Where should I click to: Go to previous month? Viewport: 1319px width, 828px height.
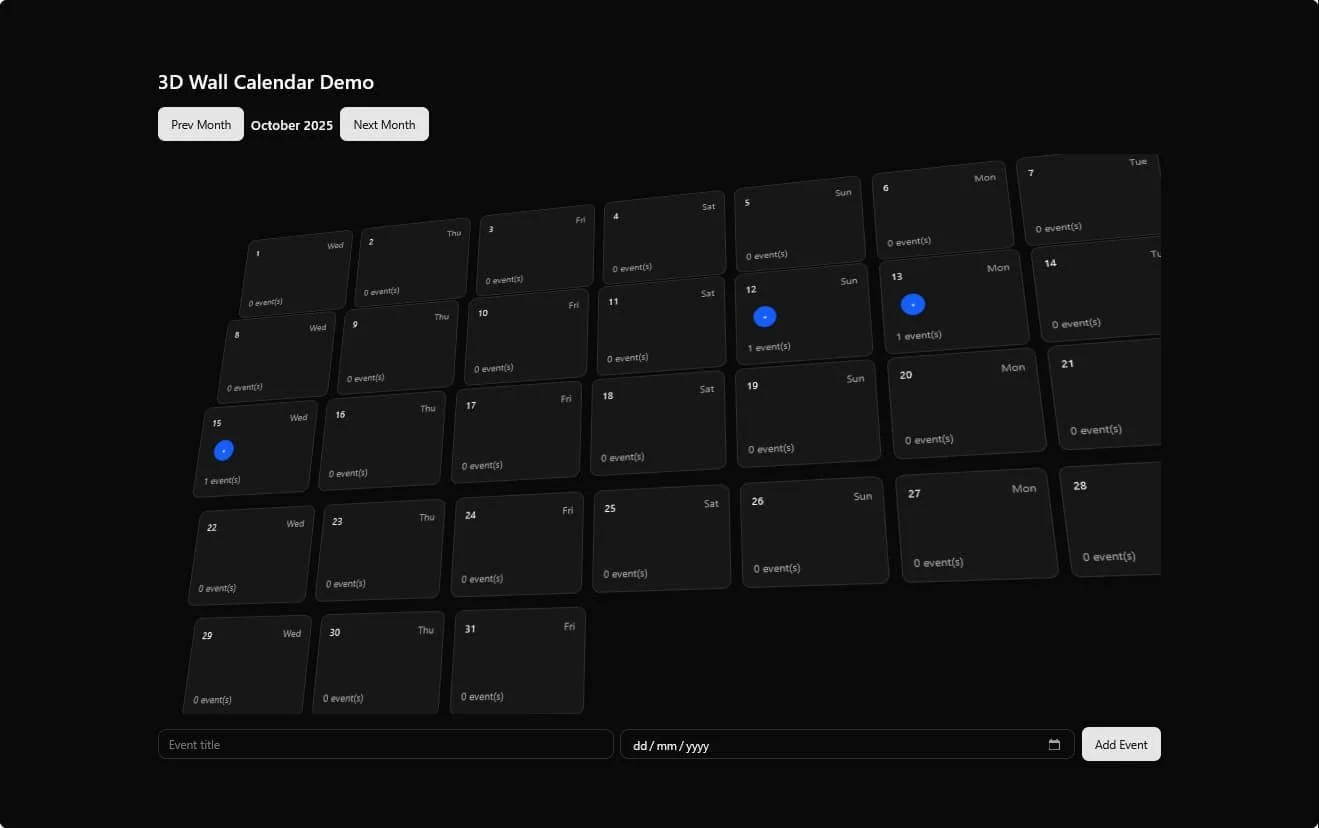pyautogui.click(x=201, y=125)
